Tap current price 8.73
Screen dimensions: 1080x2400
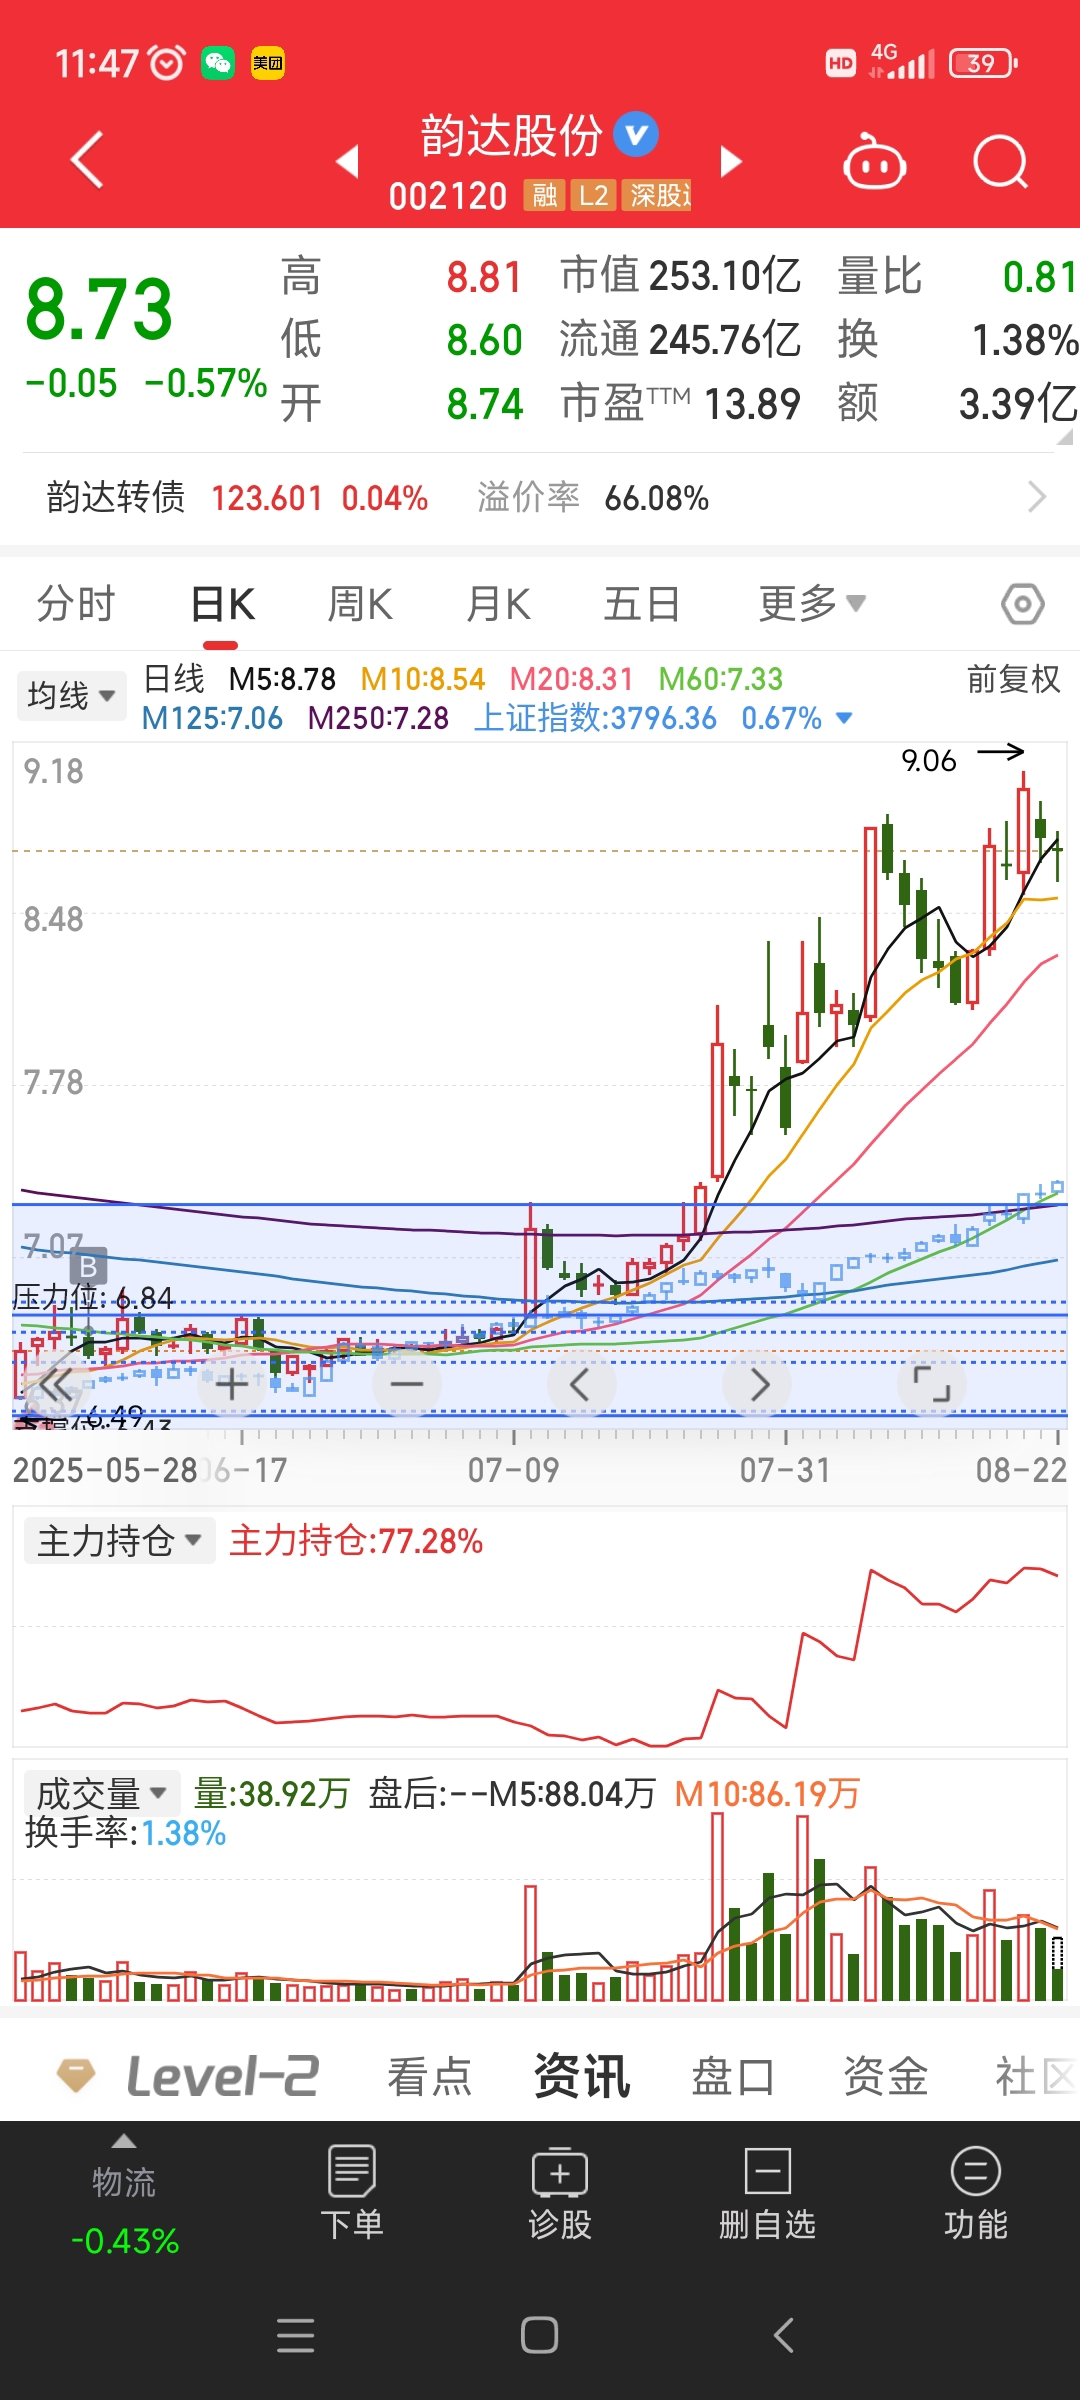[x=99, y=309]
